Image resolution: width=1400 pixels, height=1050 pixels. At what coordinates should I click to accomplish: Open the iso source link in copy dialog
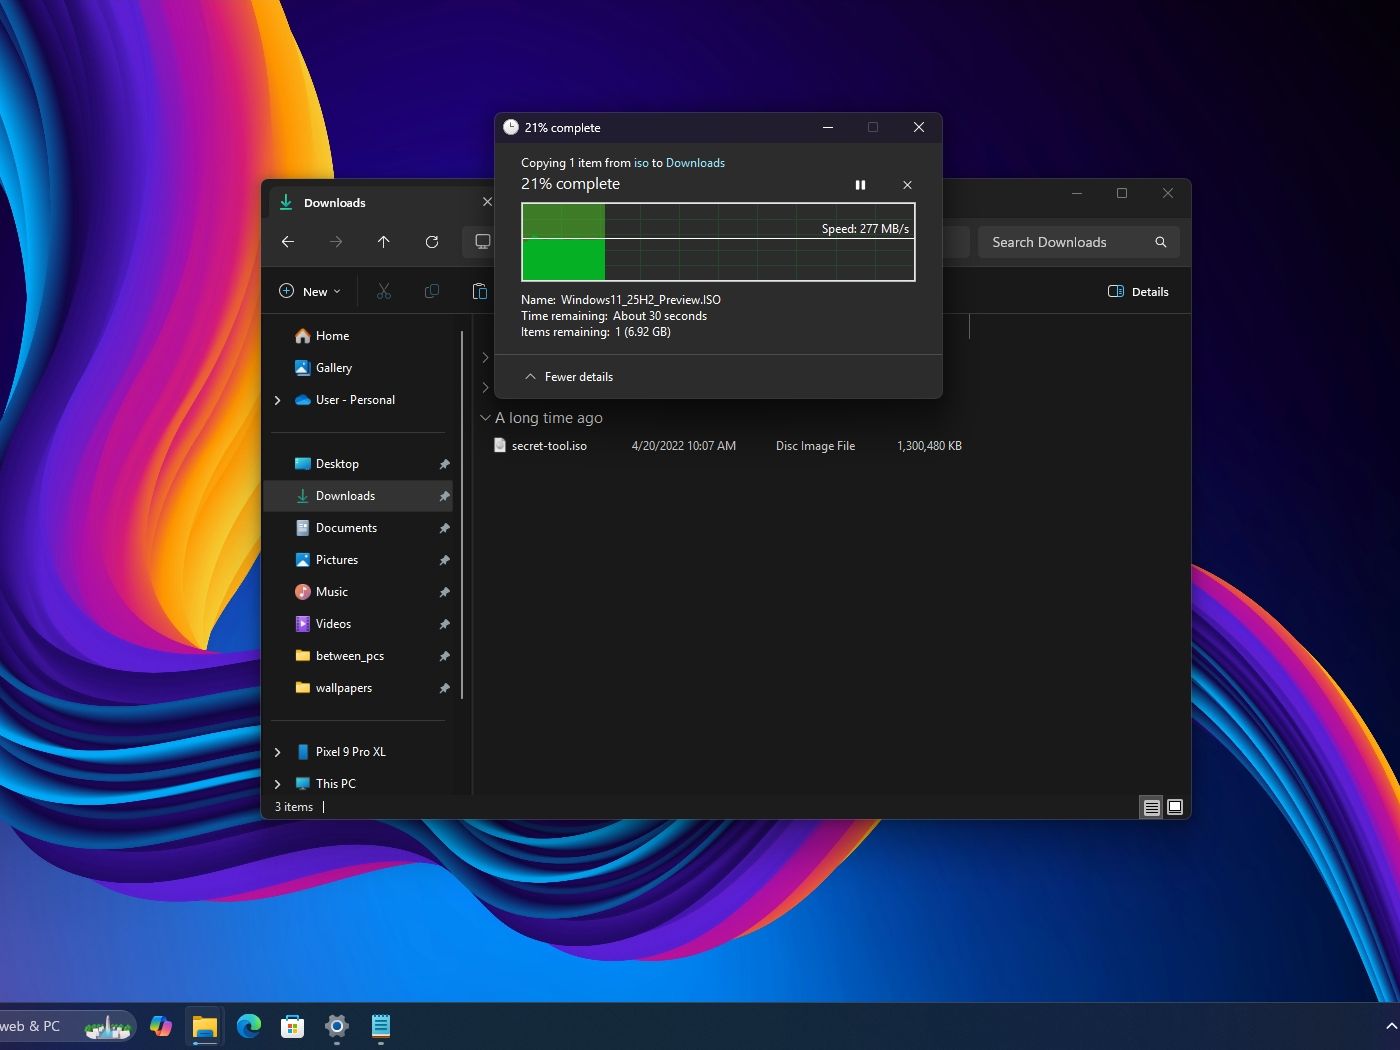pos(641,163)
